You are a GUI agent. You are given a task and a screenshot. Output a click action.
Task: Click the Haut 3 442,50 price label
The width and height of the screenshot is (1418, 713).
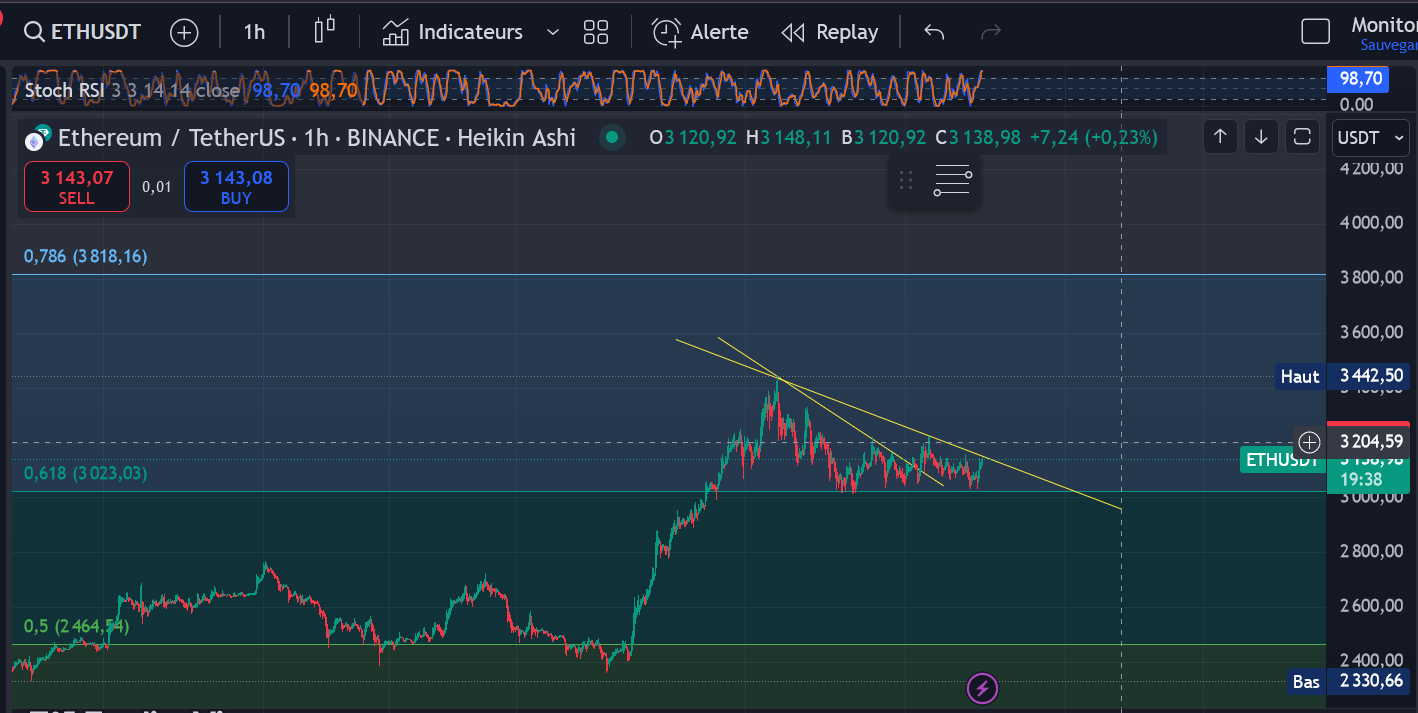pyautogui.click(x=1343, y=376)
